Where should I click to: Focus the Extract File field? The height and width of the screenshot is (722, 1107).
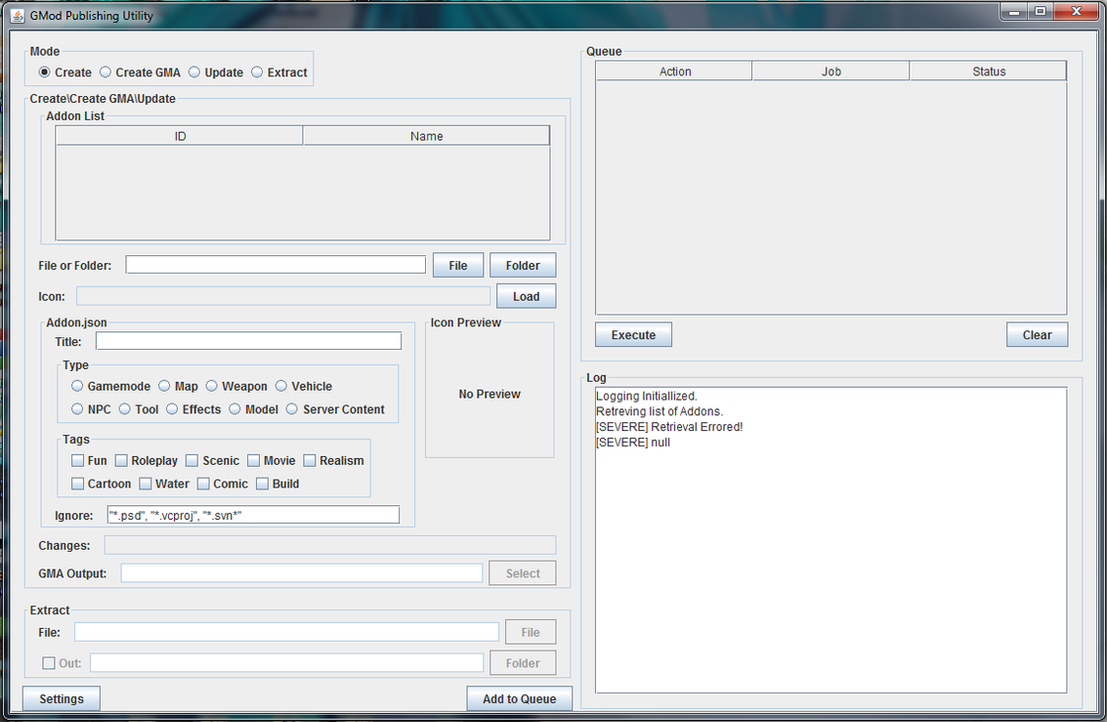[x=287, y=632]
